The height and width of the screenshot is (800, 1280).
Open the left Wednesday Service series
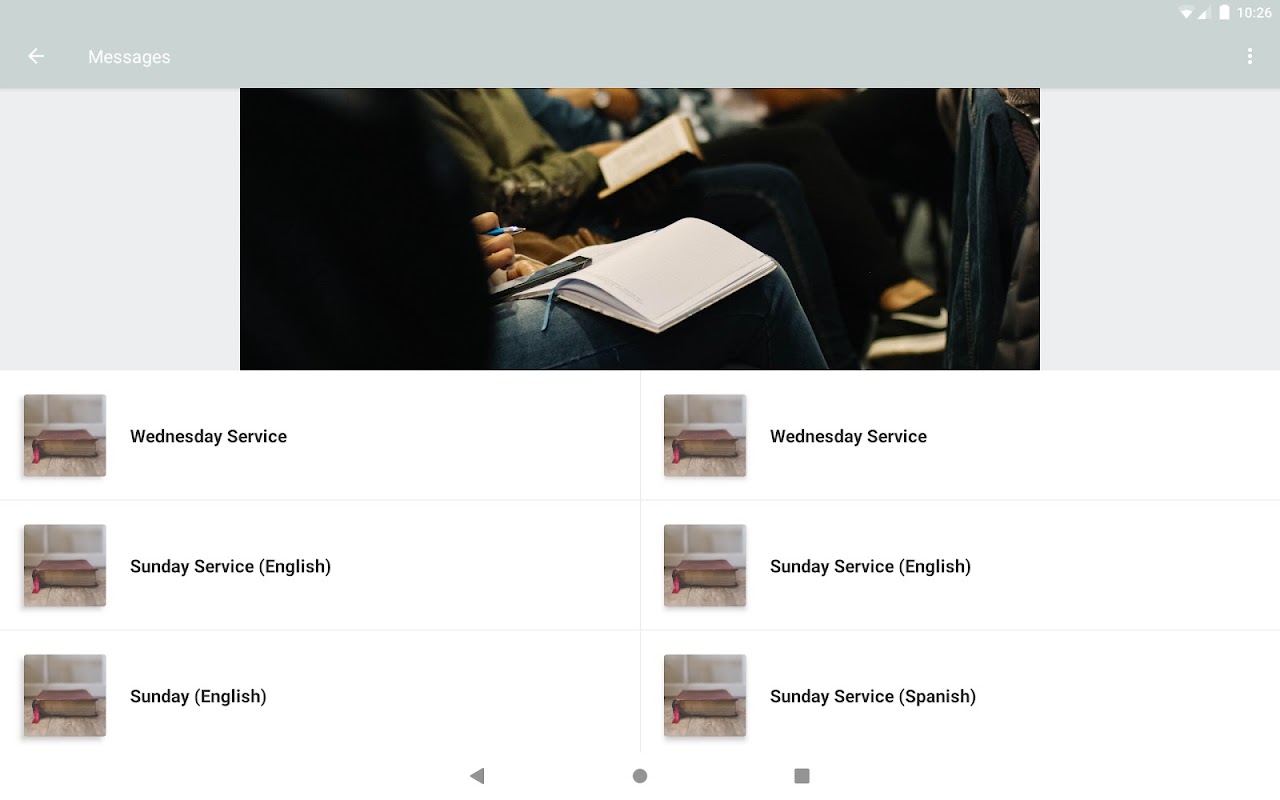click(x=320, y=436)
